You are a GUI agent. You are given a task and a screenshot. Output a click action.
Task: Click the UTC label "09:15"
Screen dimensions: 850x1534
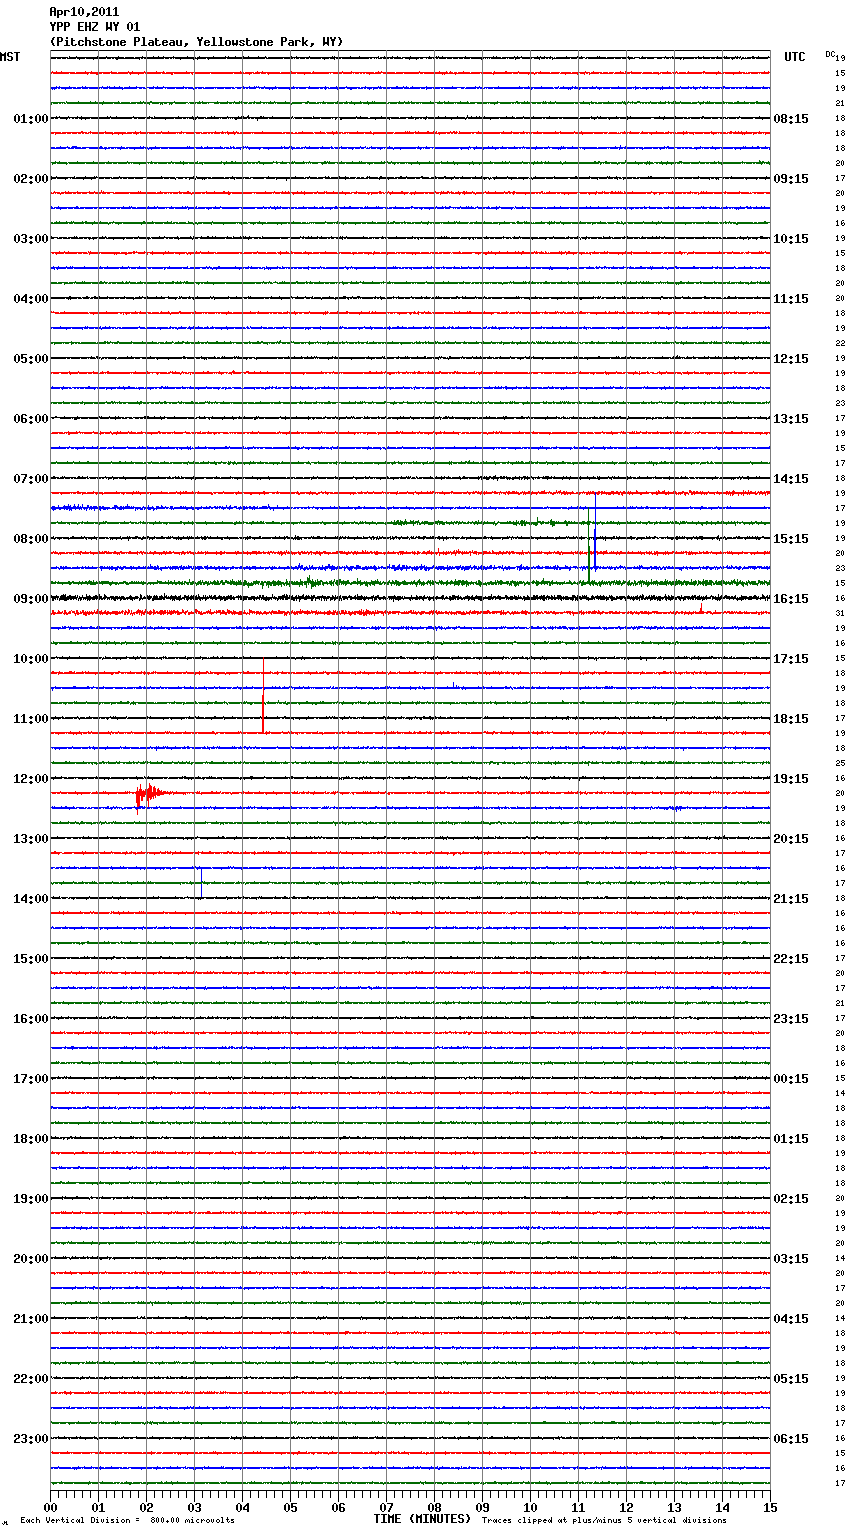click(791, 179)
